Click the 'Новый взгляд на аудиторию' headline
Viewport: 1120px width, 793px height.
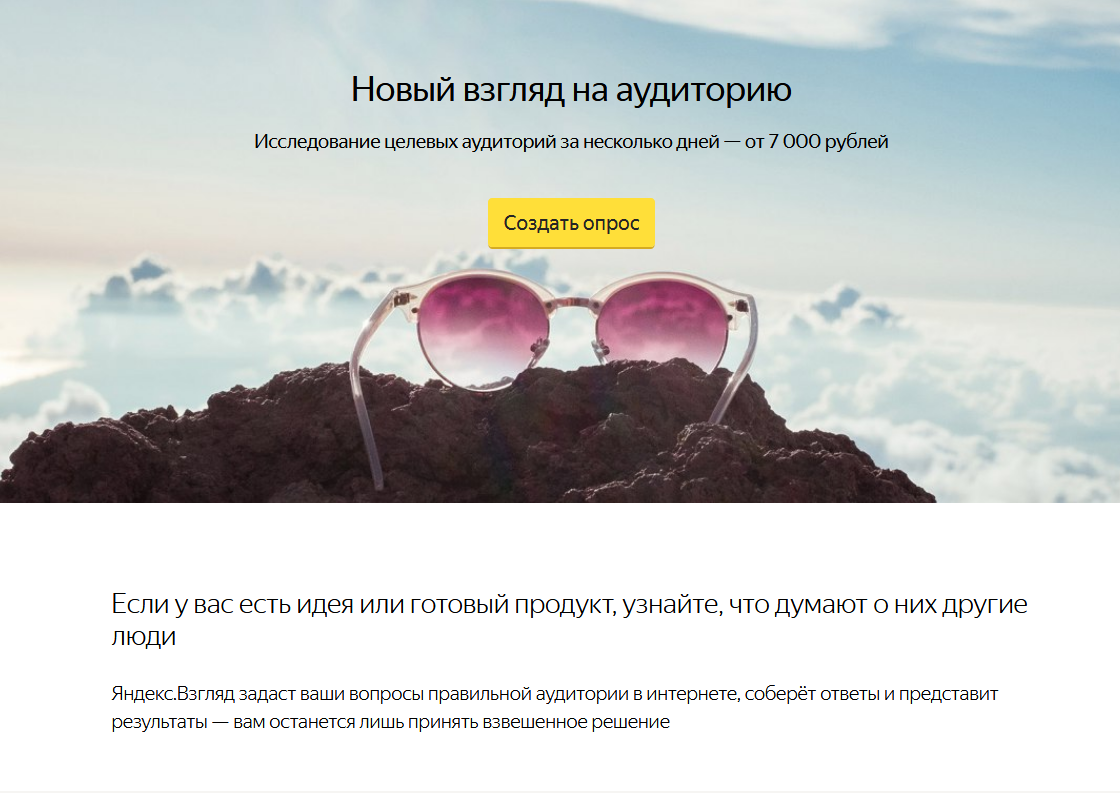(571, 90)
